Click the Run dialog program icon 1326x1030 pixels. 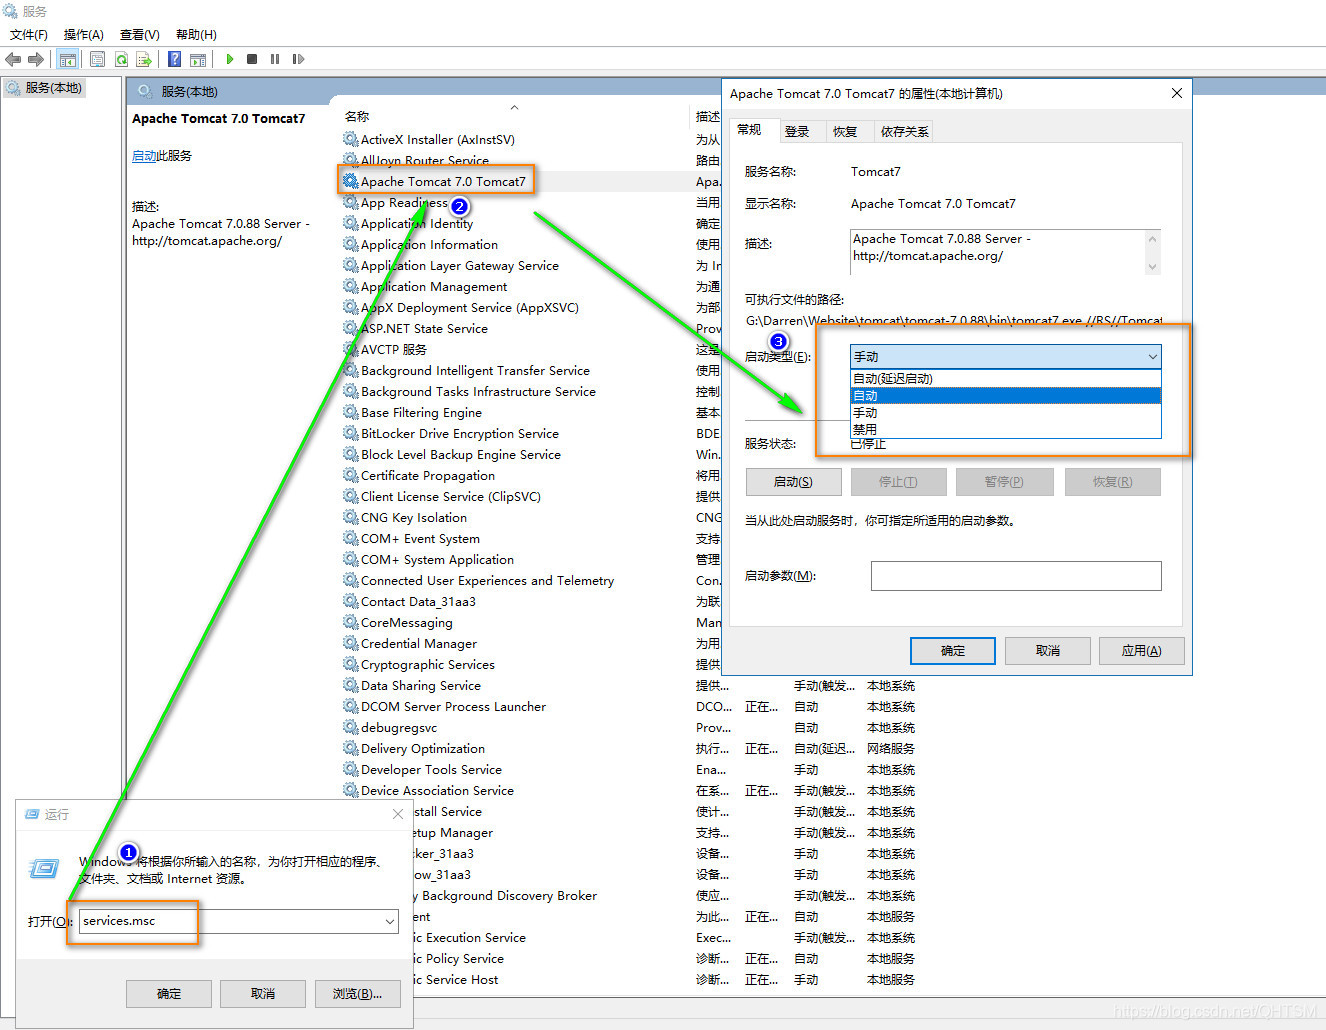44,868
